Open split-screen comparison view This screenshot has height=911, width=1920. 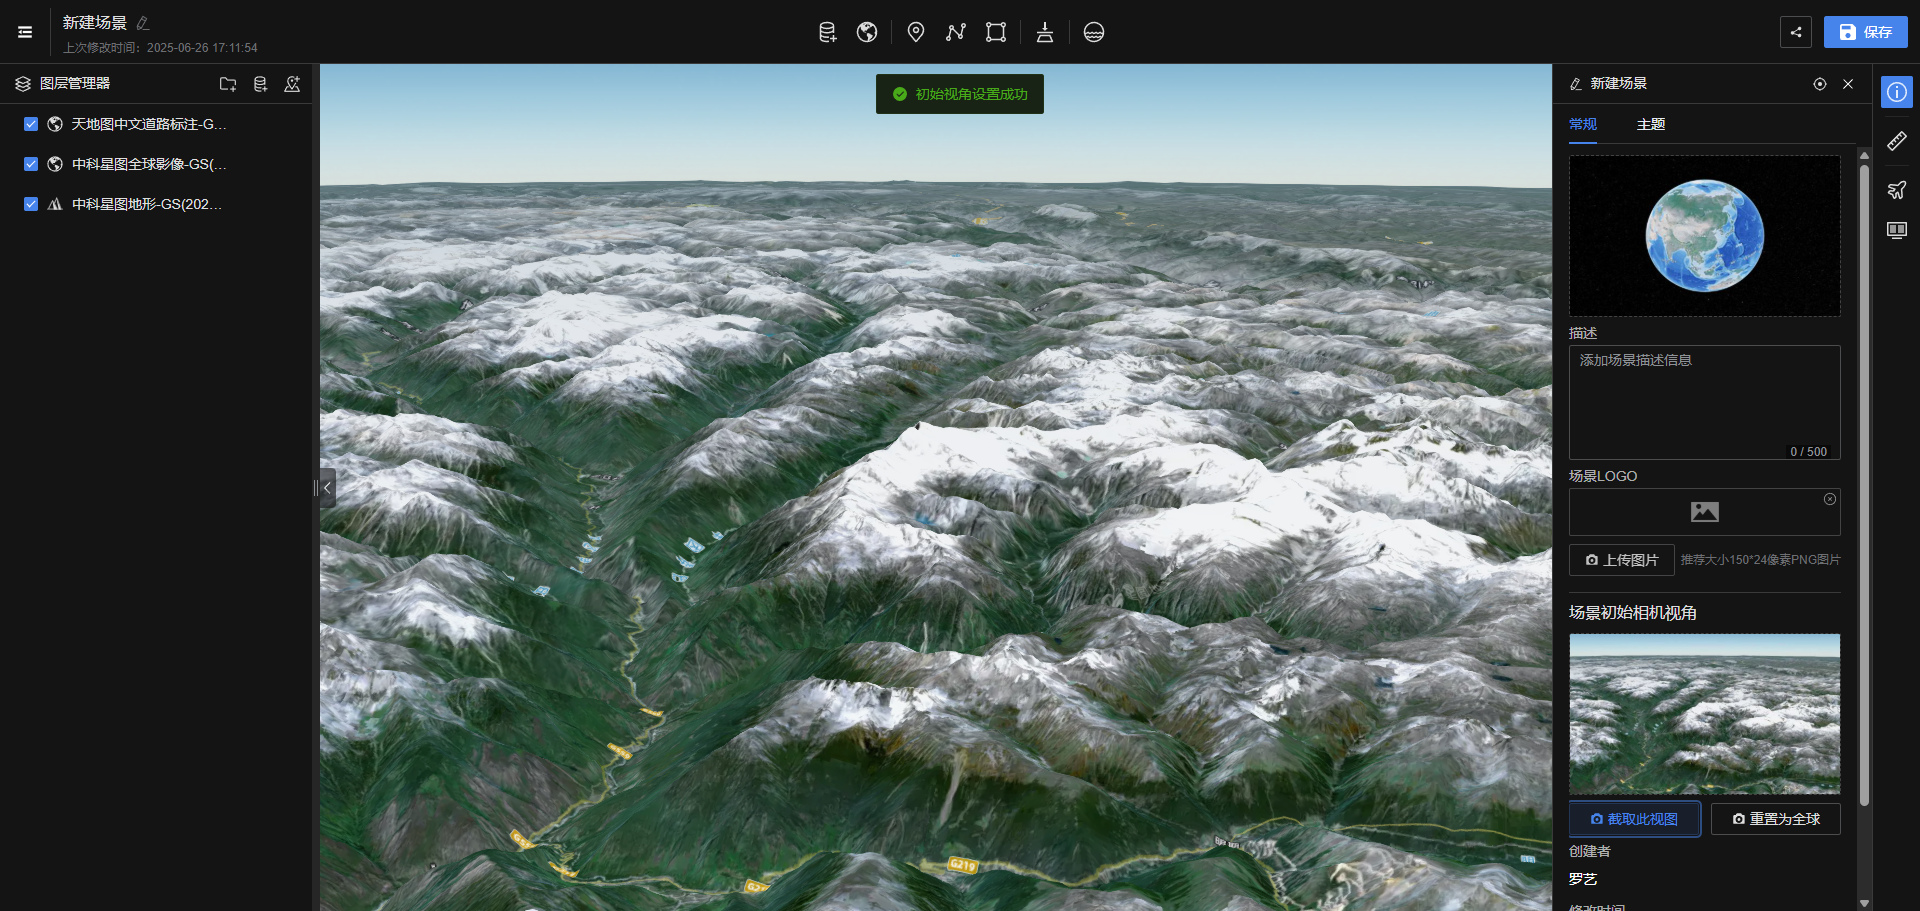[x=1897, y=230]
